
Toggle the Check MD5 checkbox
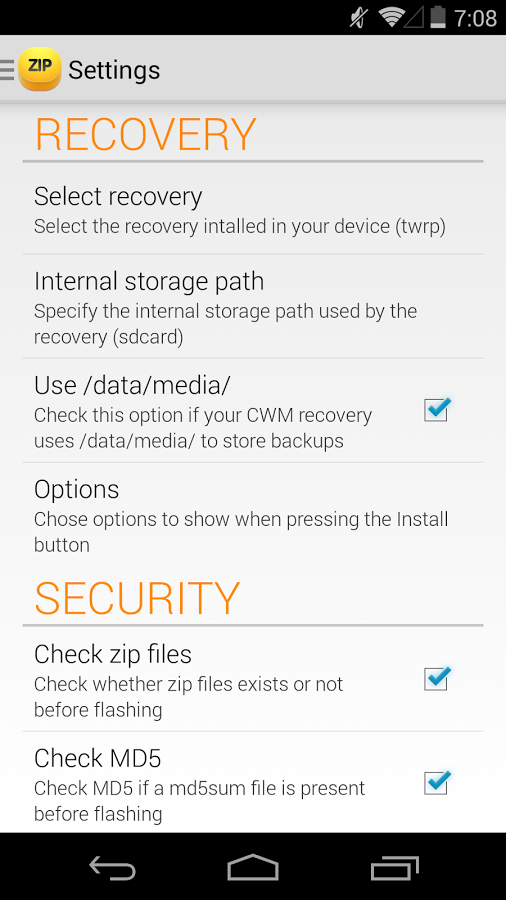pyautogui.click(x=437, y=783)
